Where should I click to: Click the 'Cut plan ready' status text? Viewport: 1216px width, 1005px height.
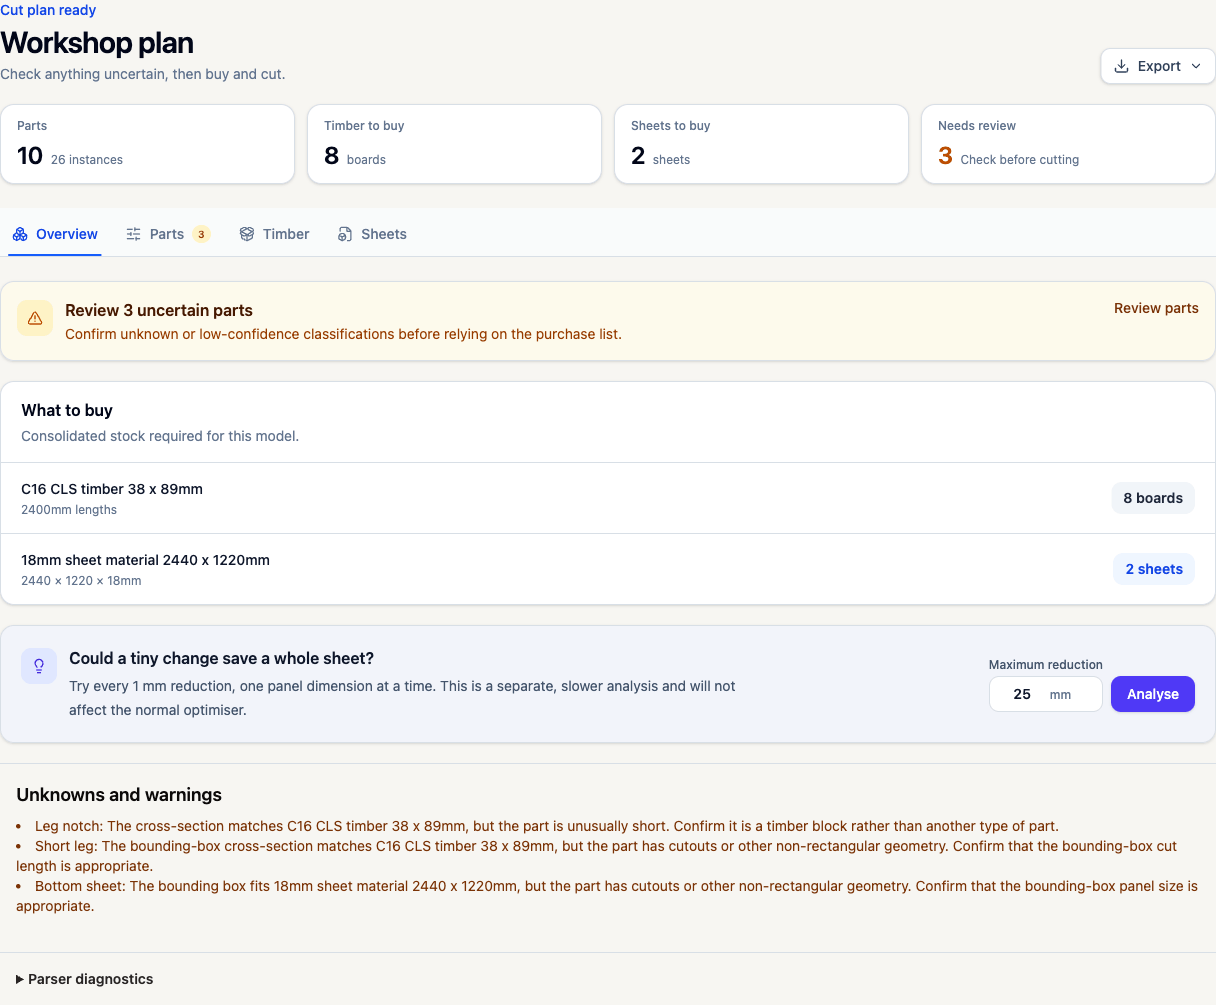(48, 10)
